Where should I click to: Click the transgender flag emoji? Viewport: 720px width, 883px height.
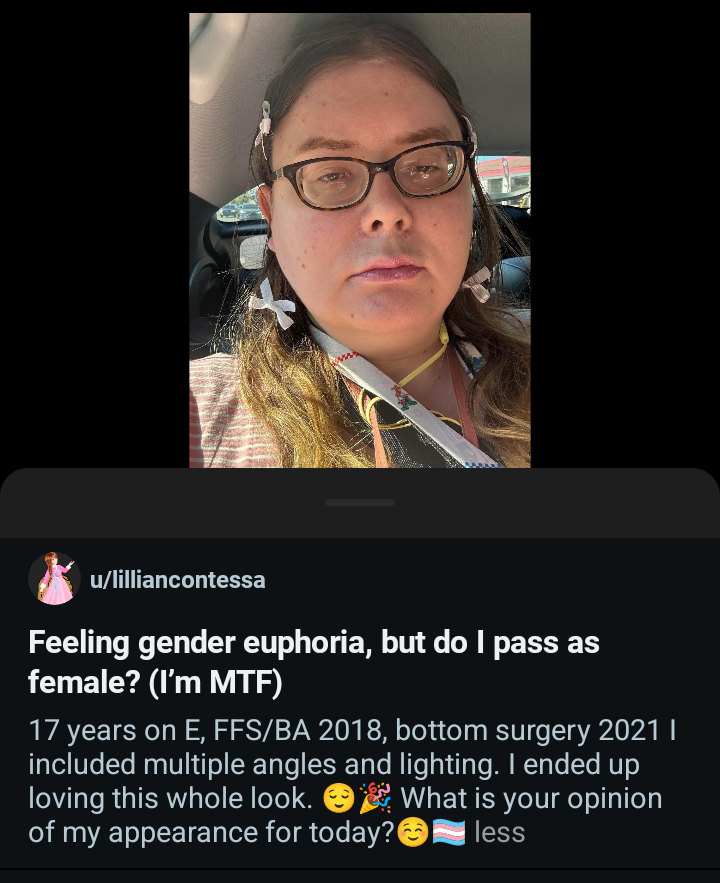[x=449, y=832]
